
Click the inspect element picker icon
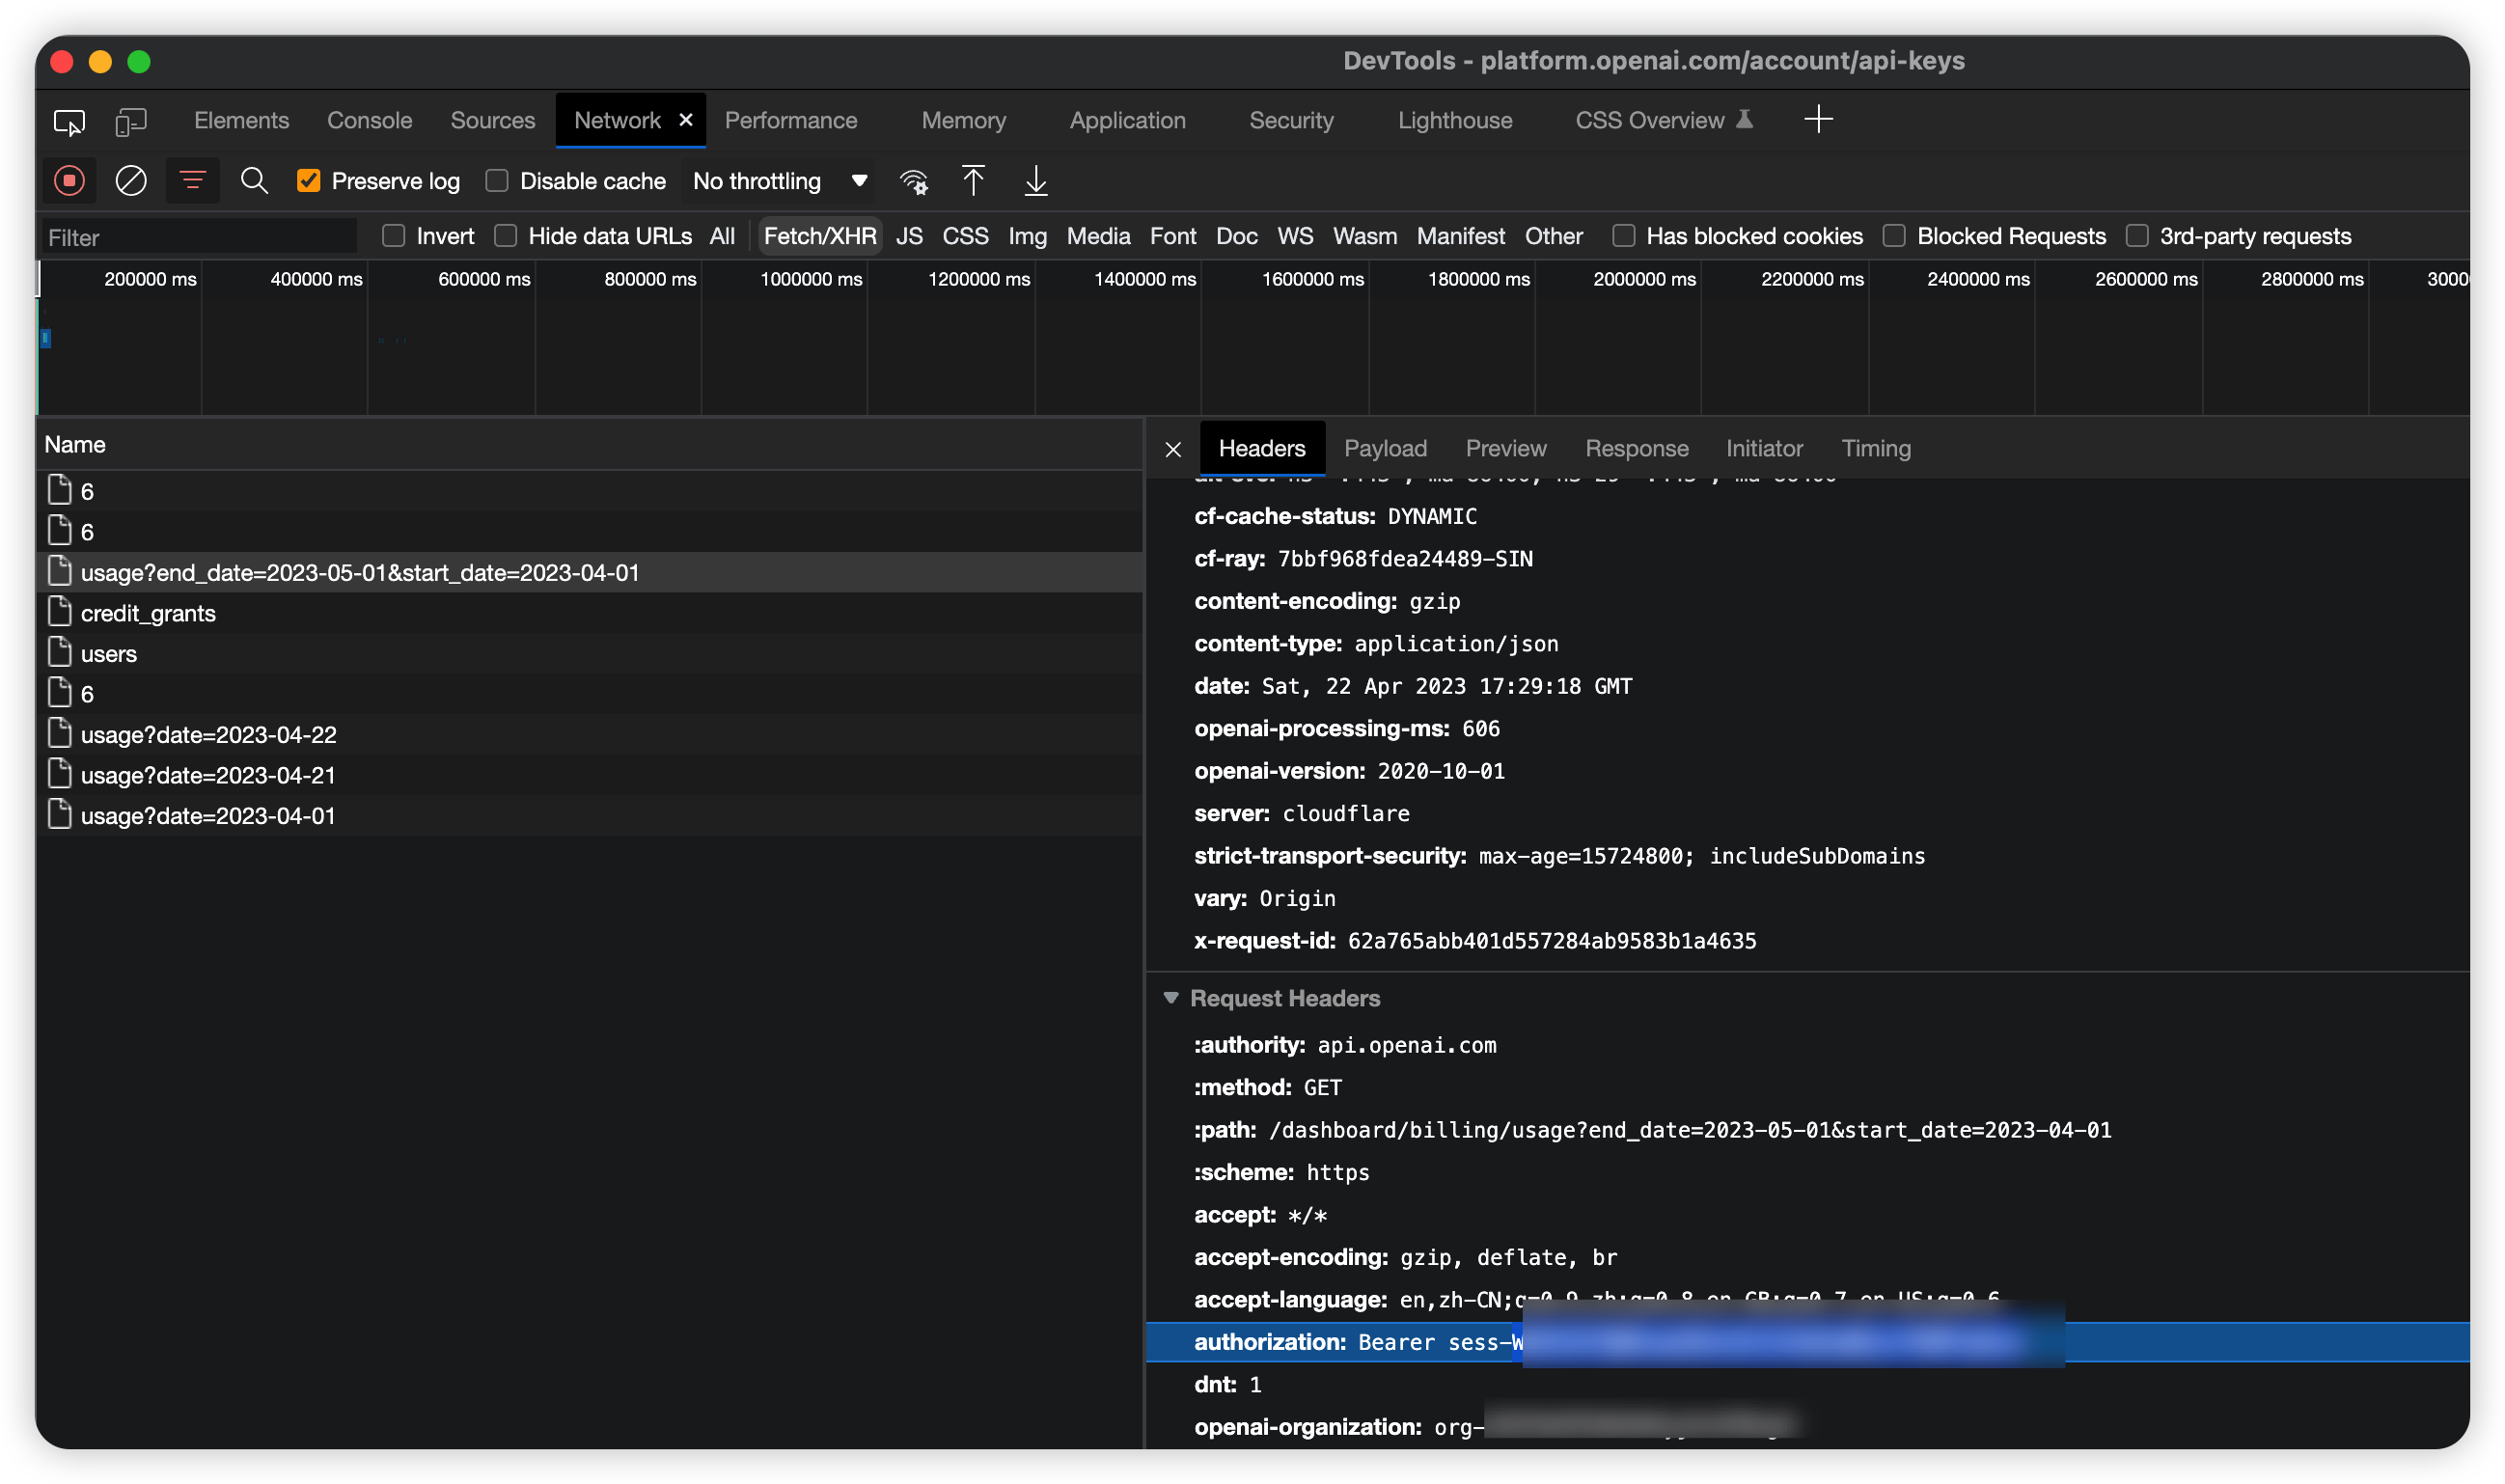[69, 122]
